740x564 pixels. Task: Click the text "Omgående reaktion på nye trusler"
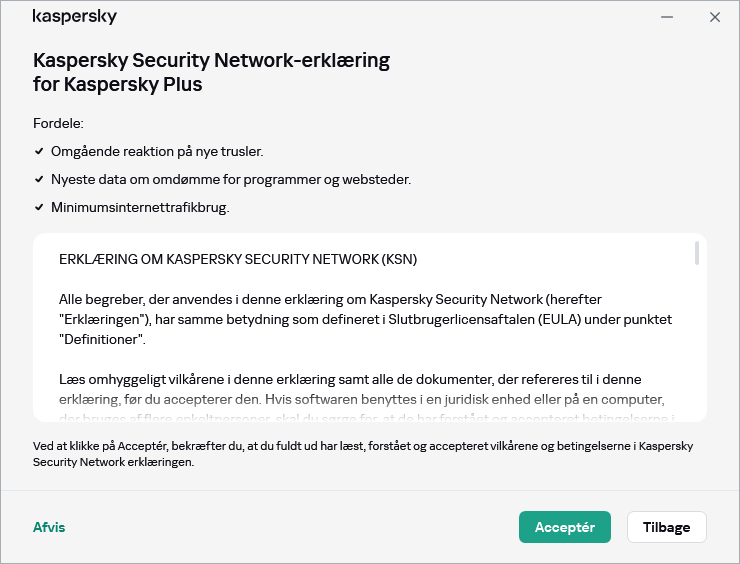pos(157,151)
